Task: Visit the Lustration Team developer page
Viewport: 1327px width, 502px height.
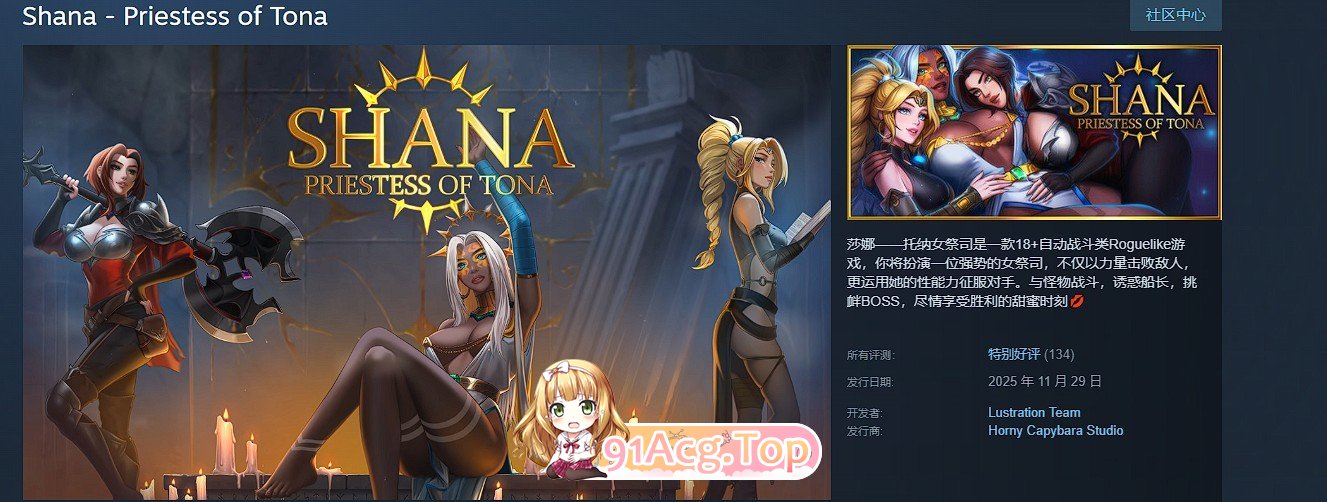Action: coord(1034,412)
